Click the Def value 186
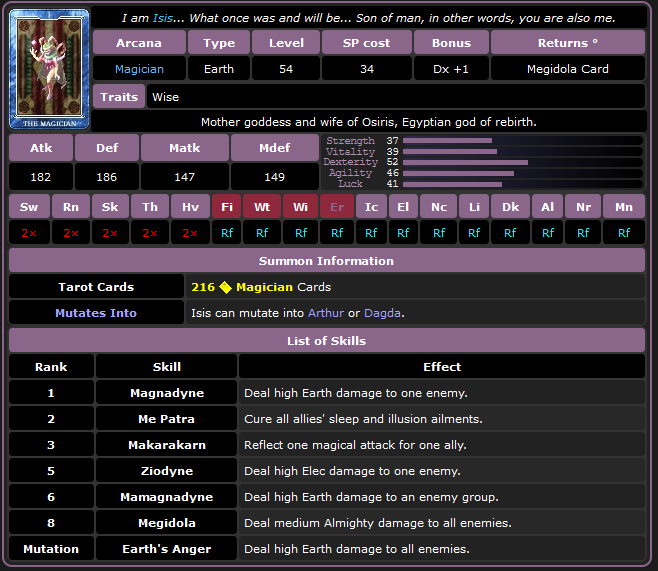 107,177
